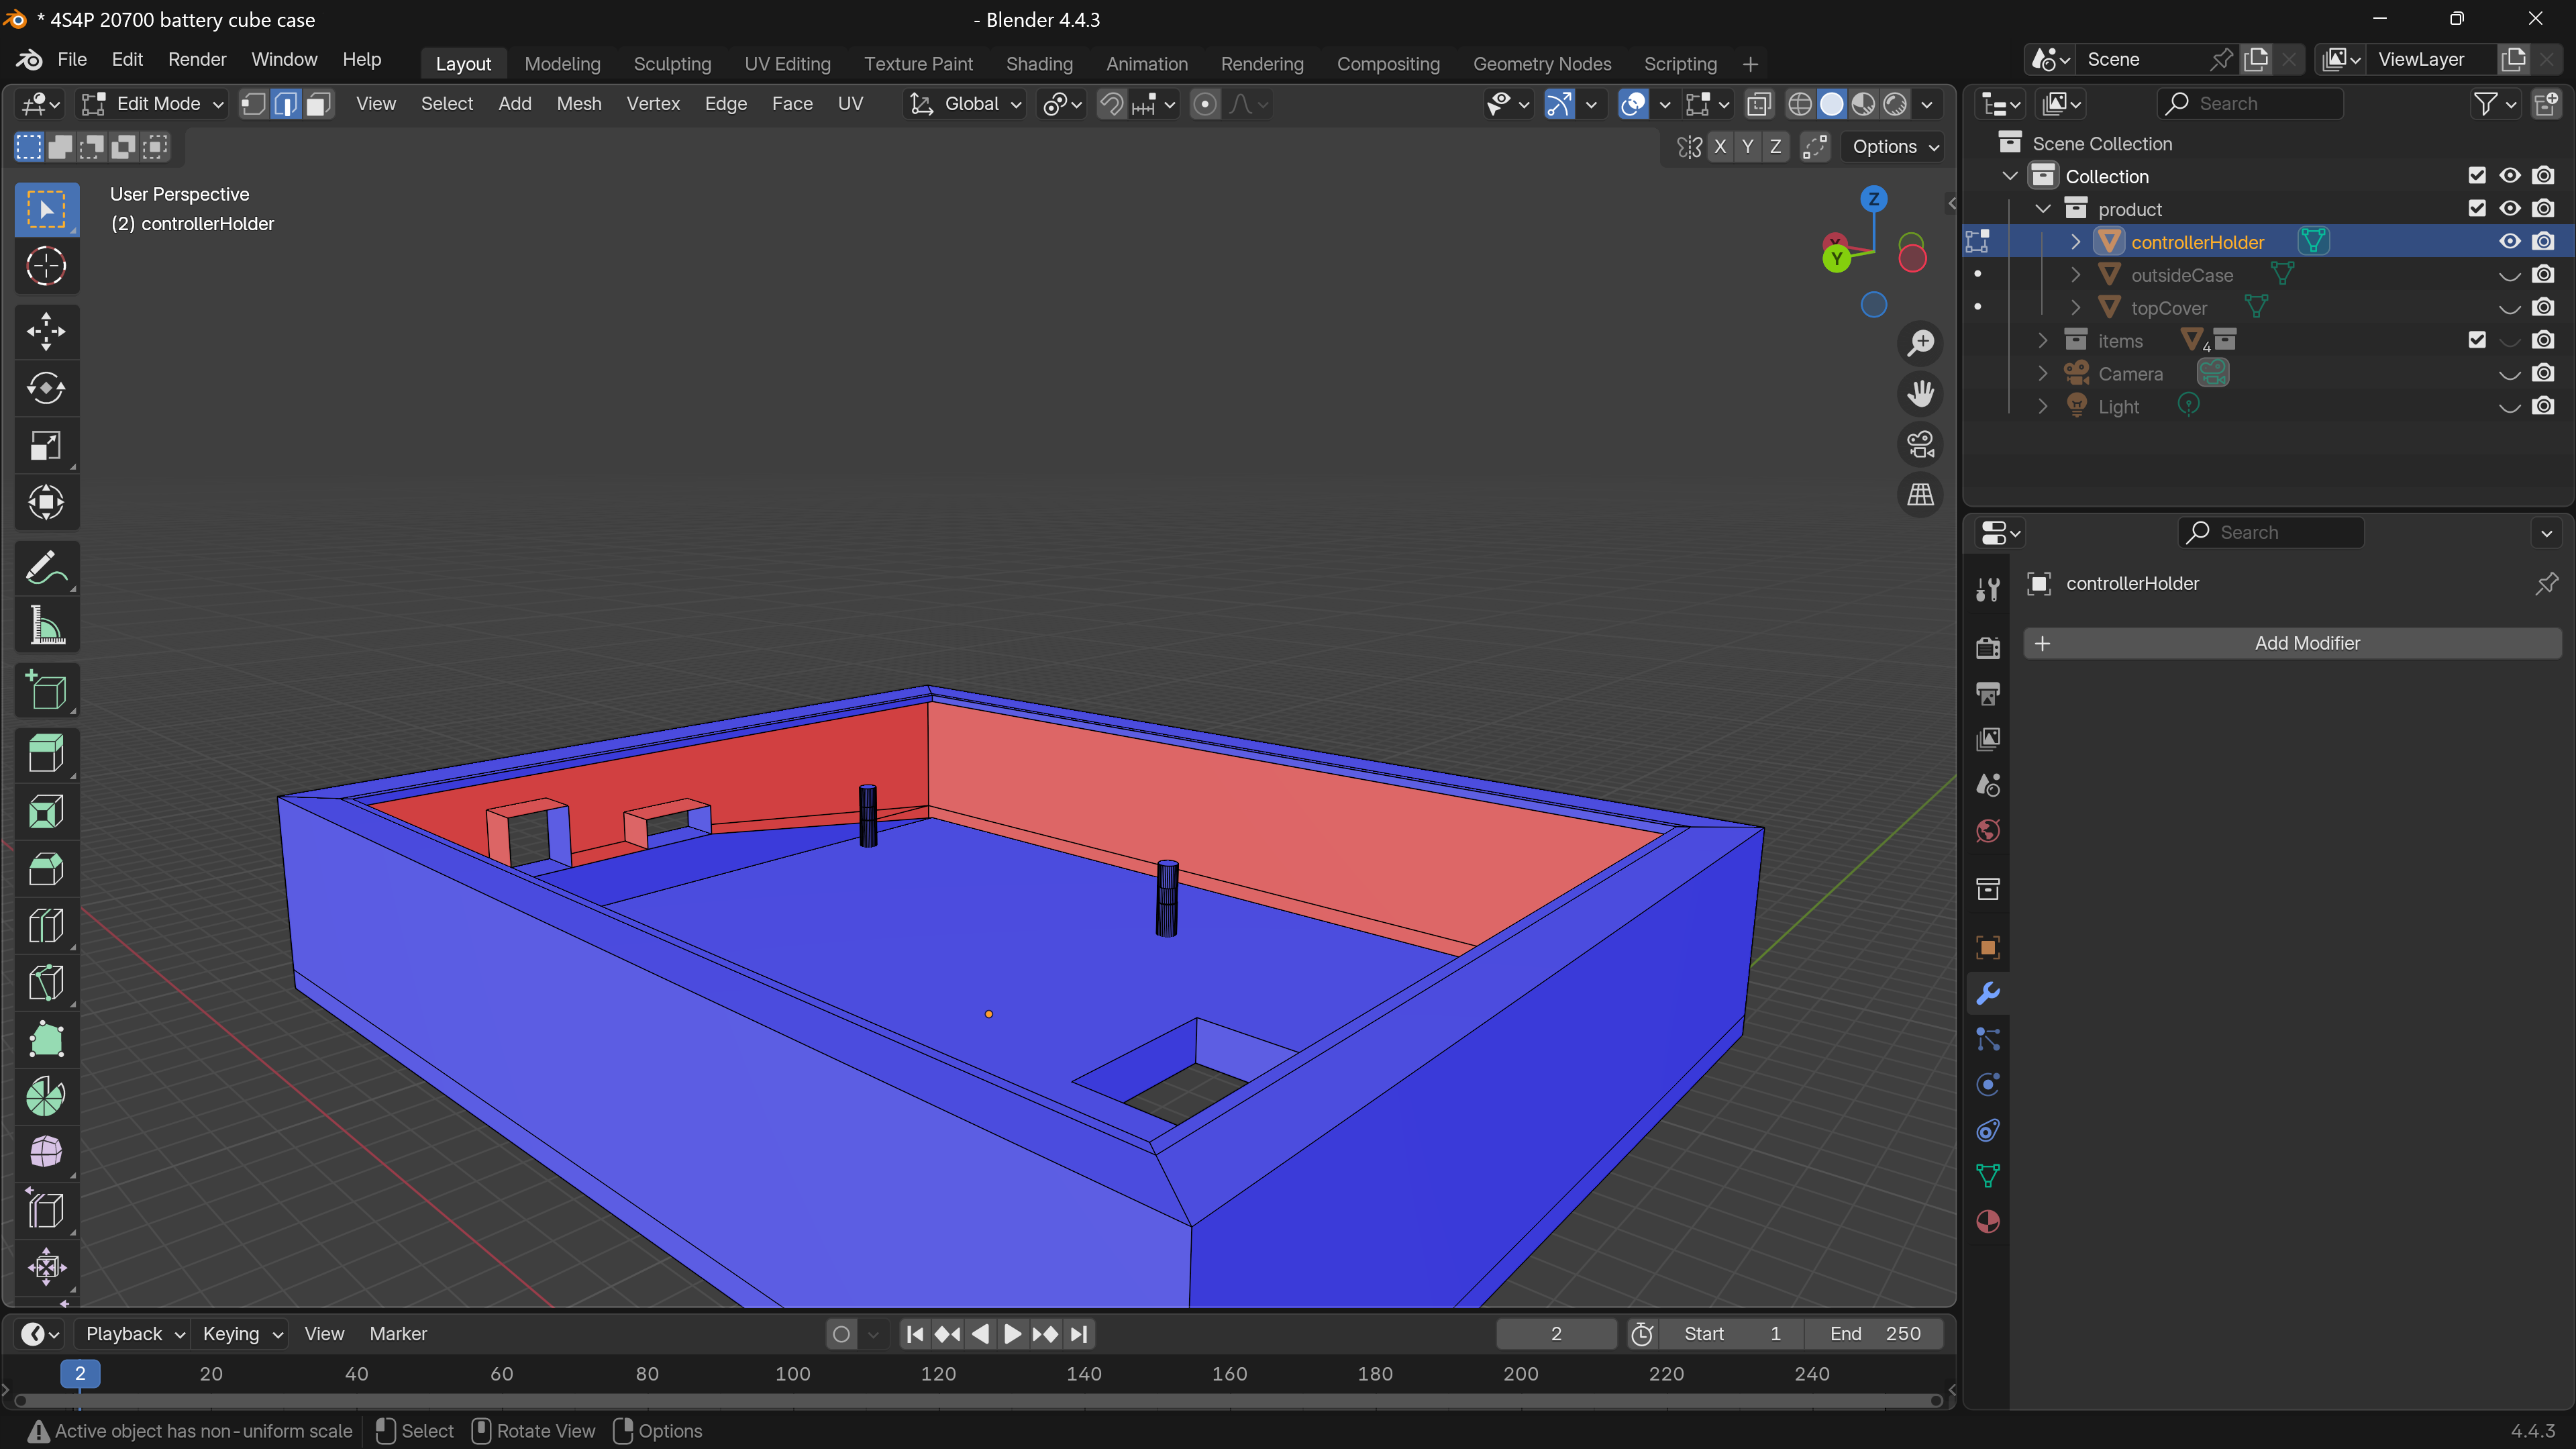Click frame 100 on the timeline

pos(793,1374)
